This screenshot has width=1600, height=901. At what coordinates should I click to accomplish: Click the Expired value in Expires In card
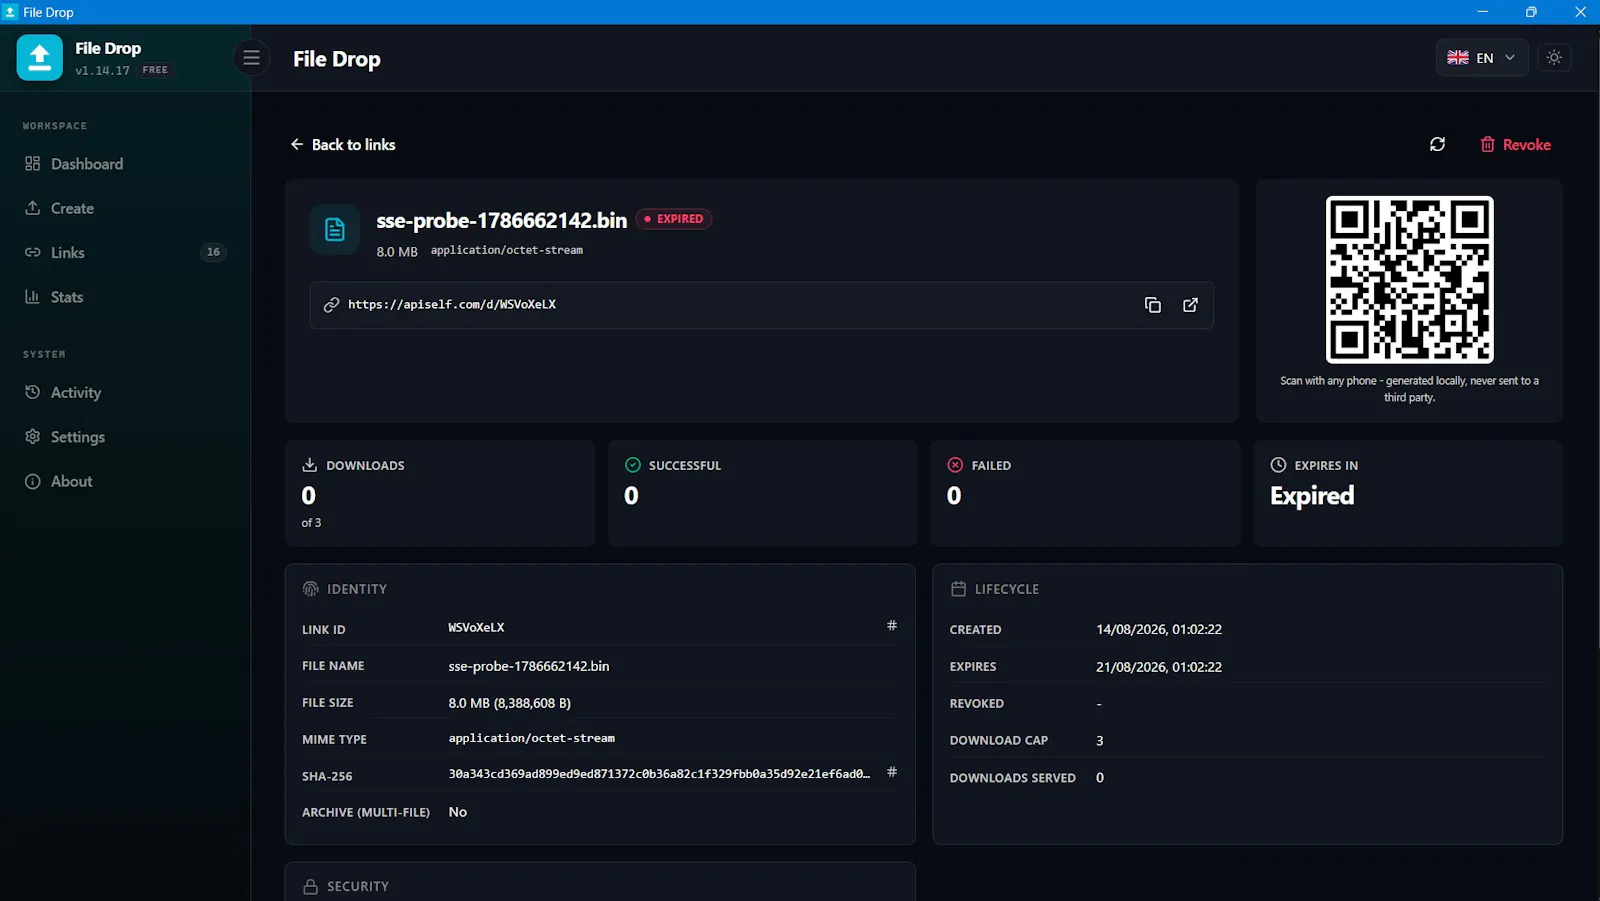[1312, 496]
